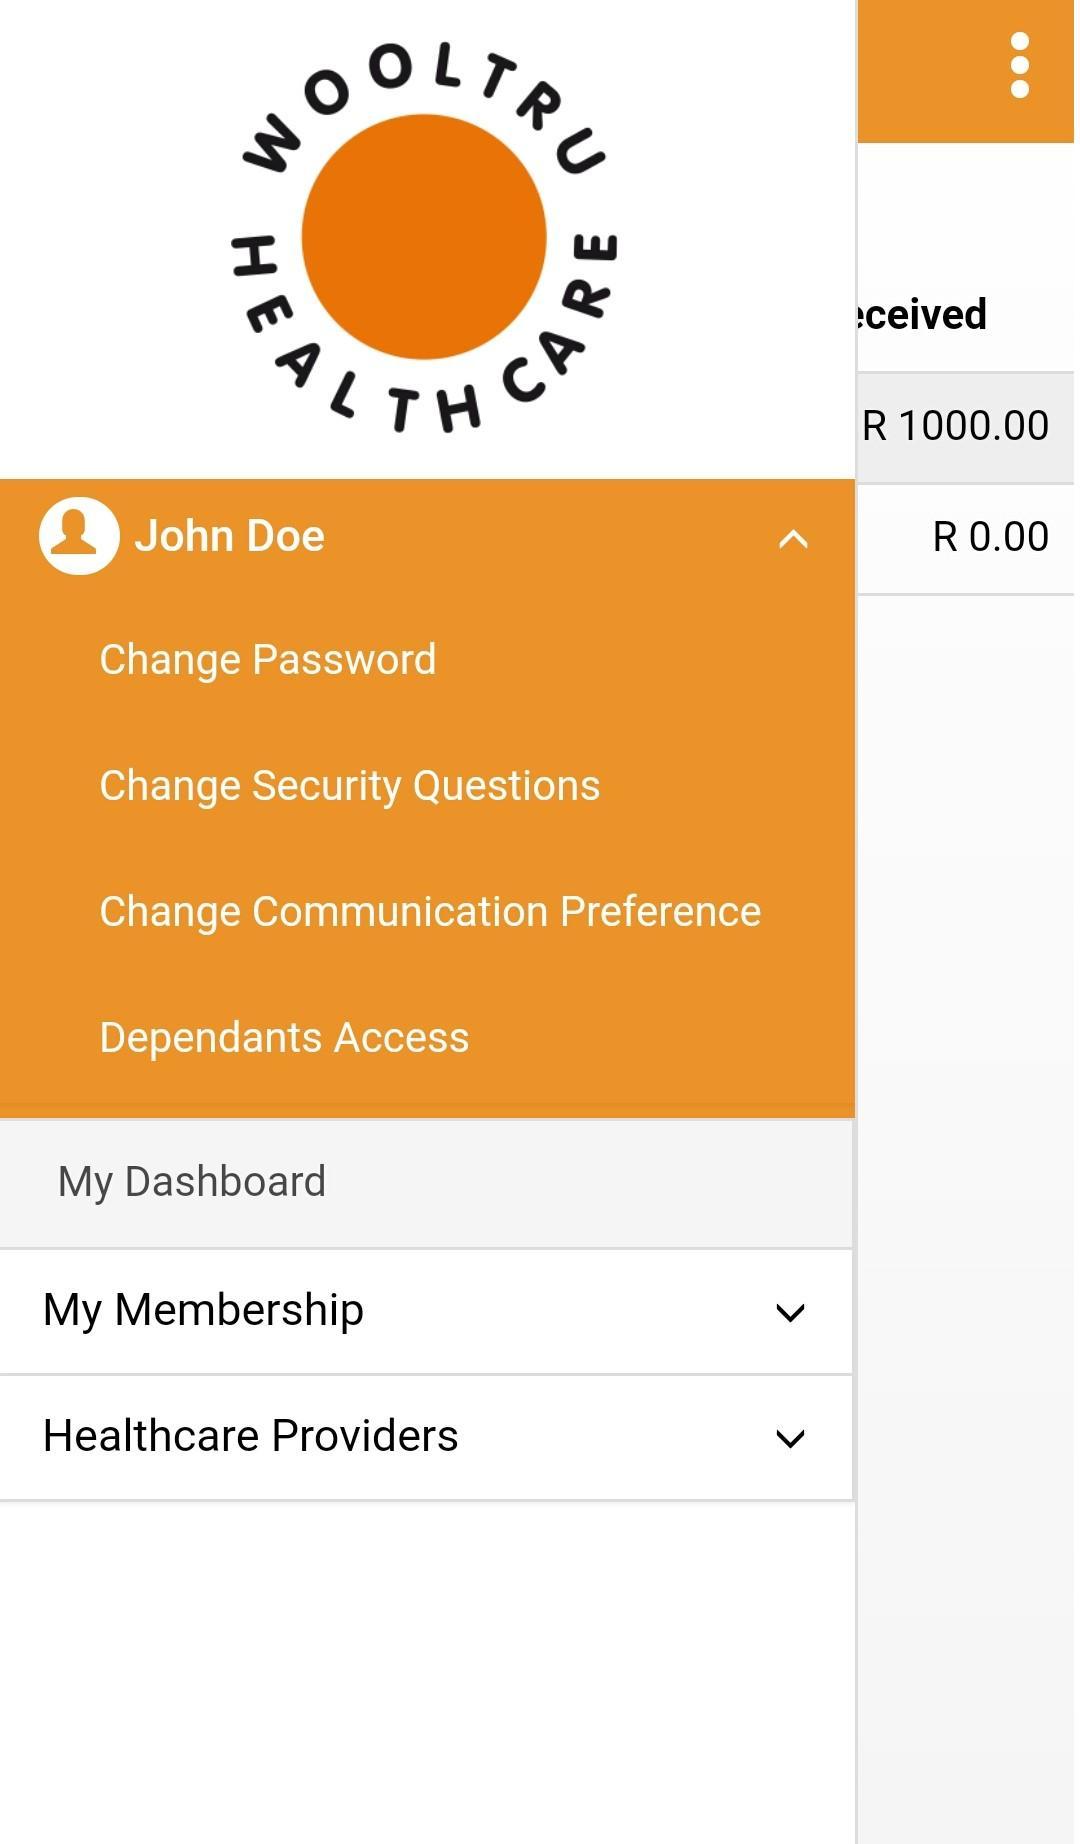Select the My Membership menu item

426,1312
